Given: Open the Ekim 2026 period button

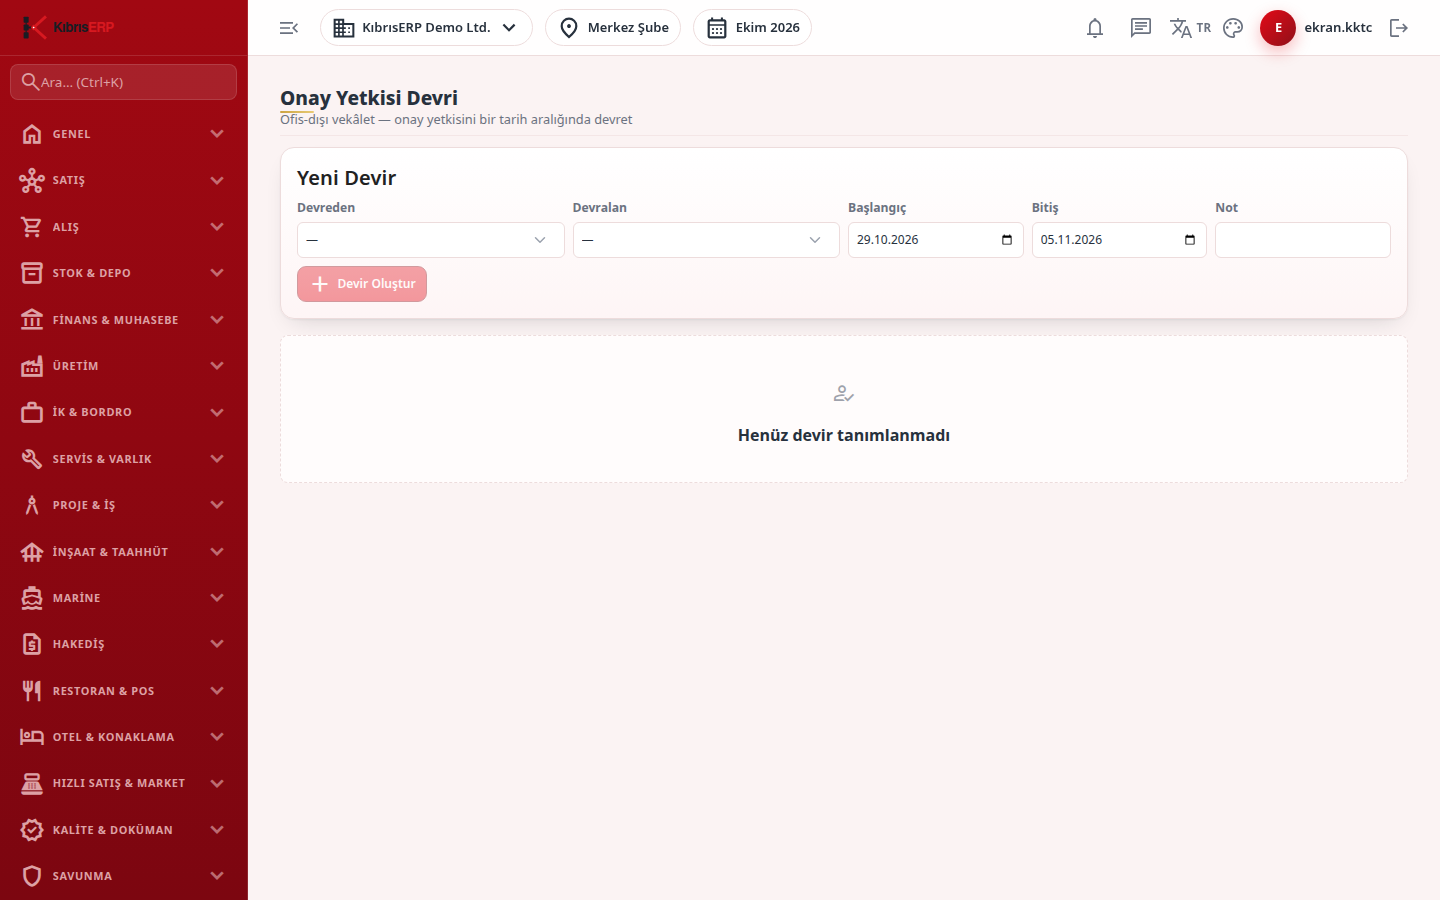Looking at the screenshot, I should 752,28.
